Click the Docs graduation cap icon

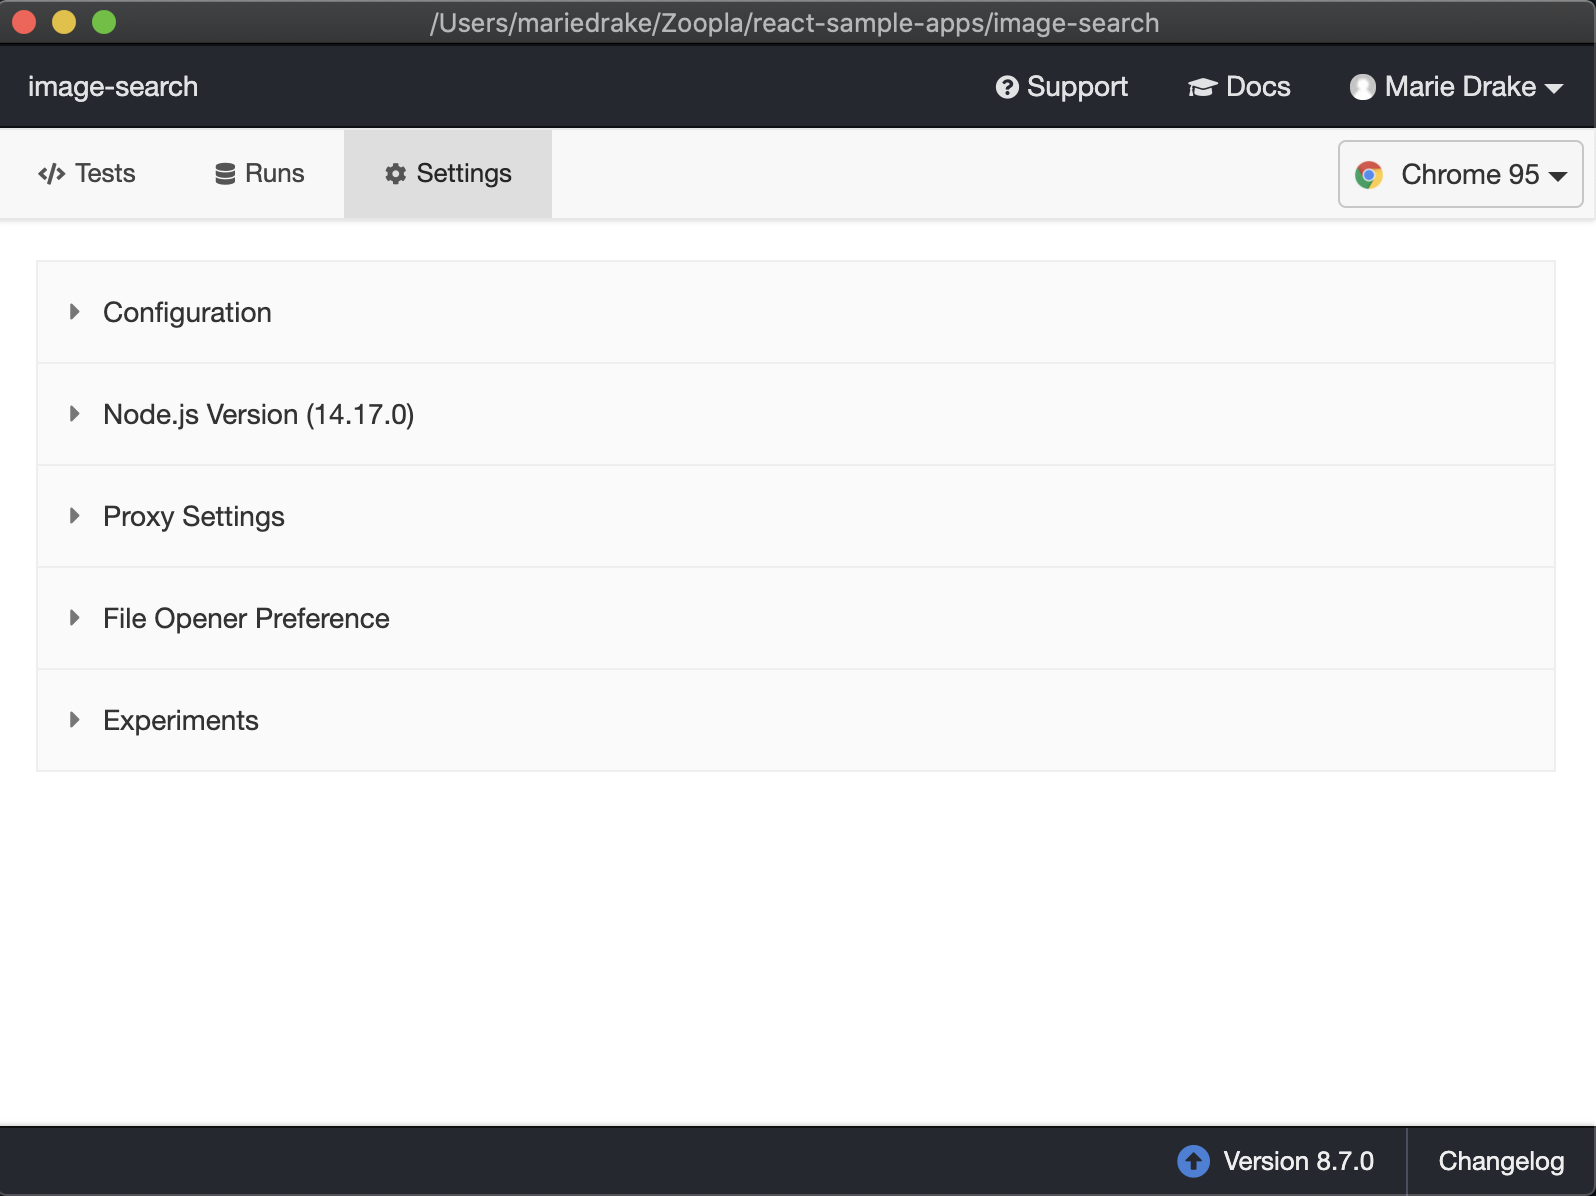point(1202,88)
